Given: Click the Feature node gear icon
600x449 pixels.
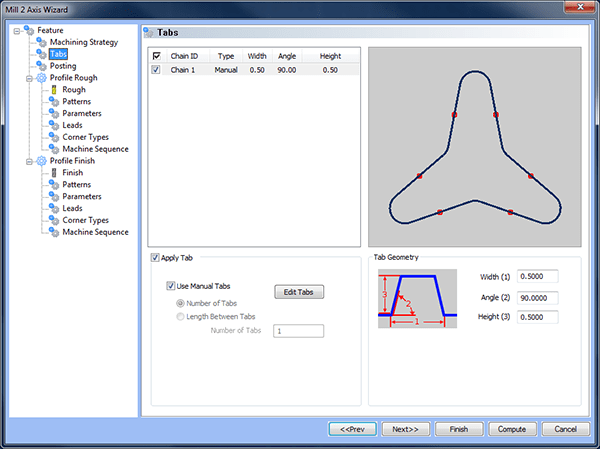Looking at the screenshot, I should click(29, 30).
